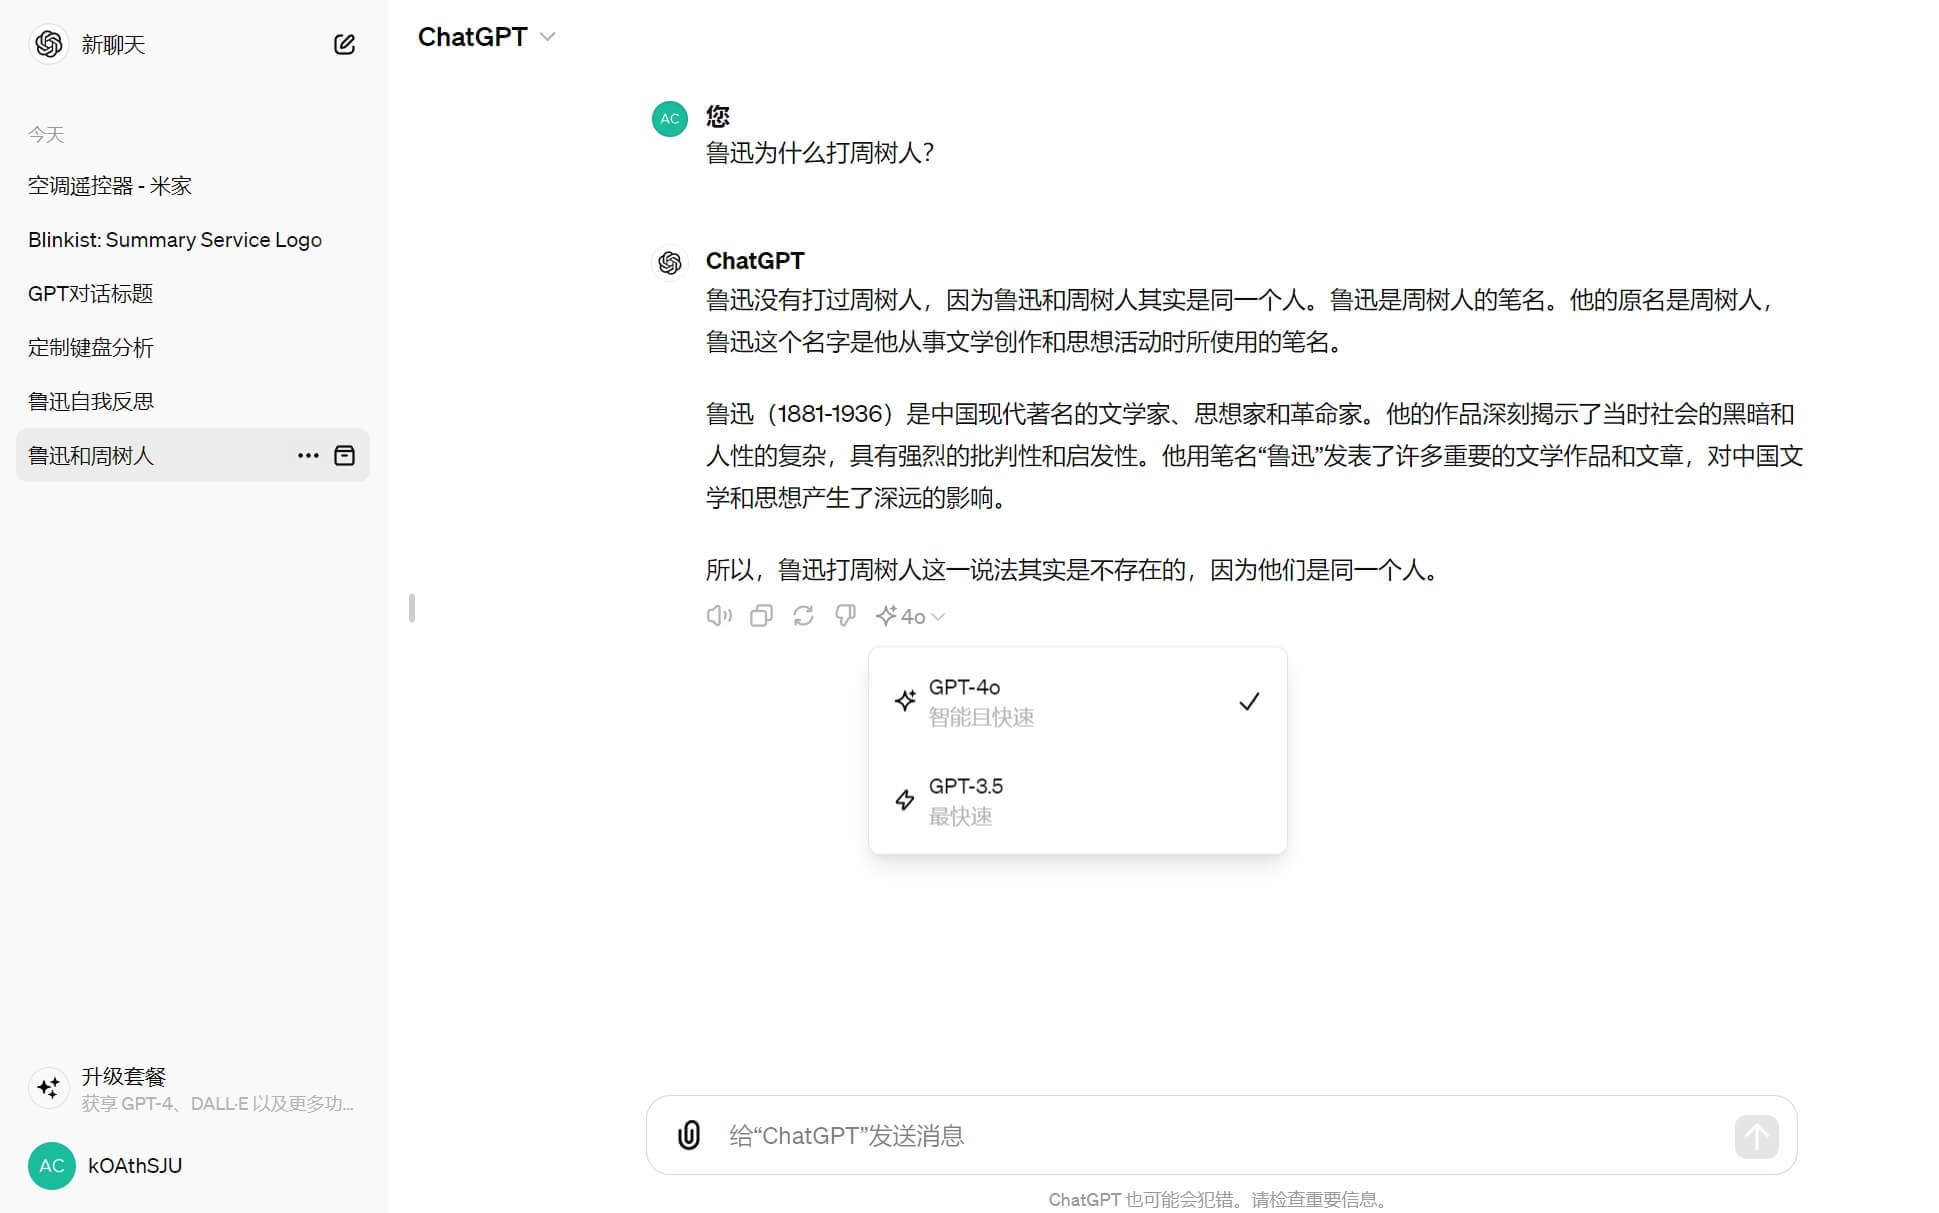Start a new chat with the compose icon
The width and height of the screenshot is (1939, 1213).
344,44
